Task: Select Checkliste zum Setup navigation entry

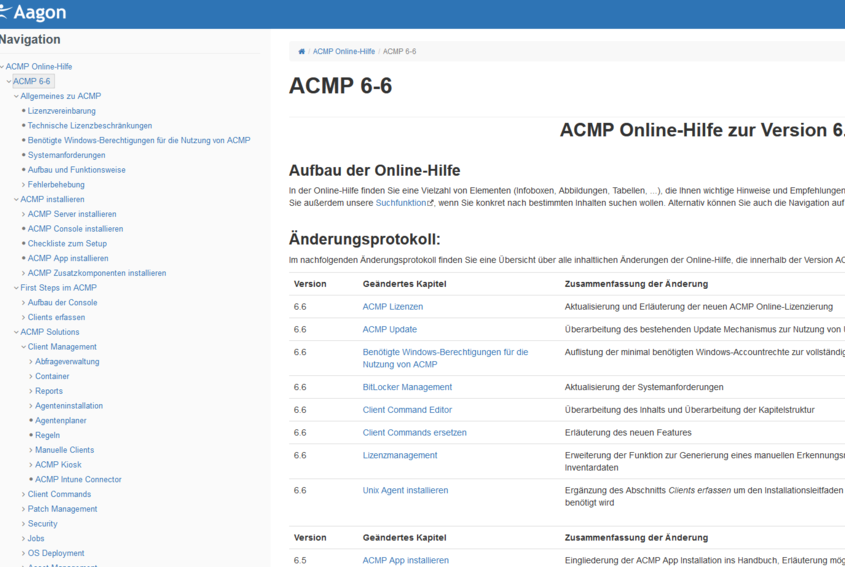Action: (x=67, y=244)
